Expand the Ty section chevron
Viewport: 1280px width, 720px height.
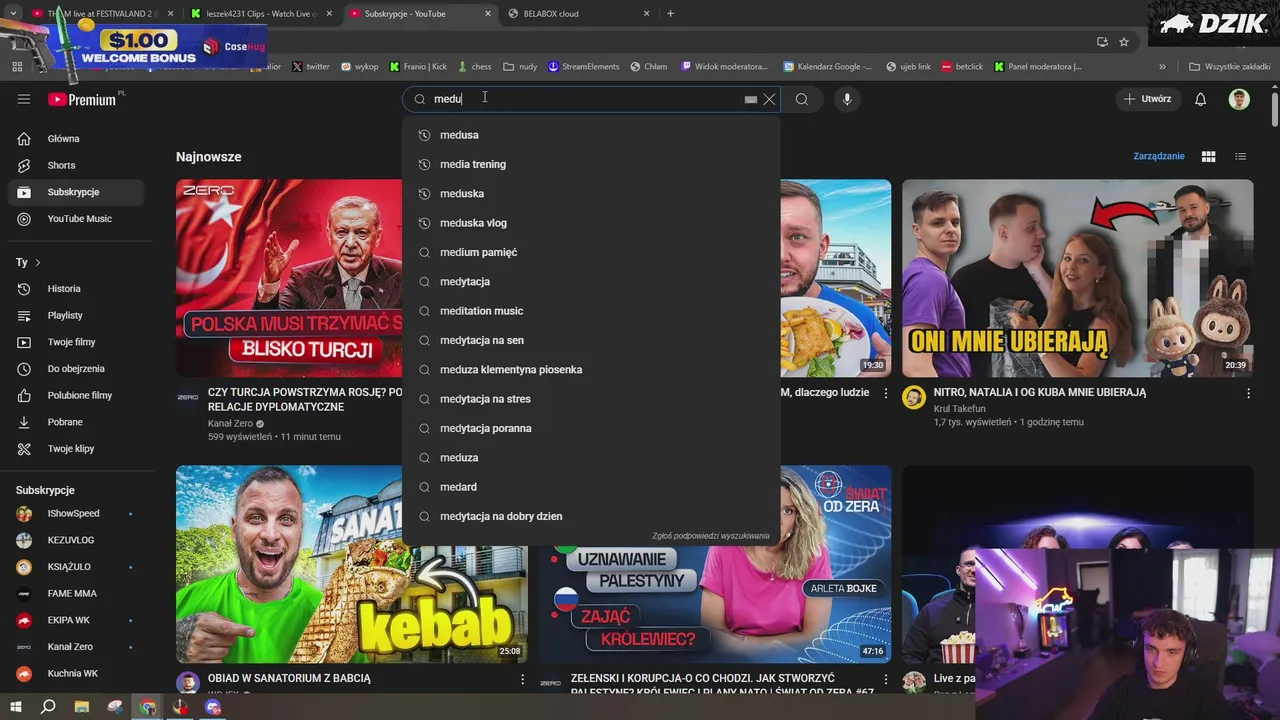(x=38, y=262)
